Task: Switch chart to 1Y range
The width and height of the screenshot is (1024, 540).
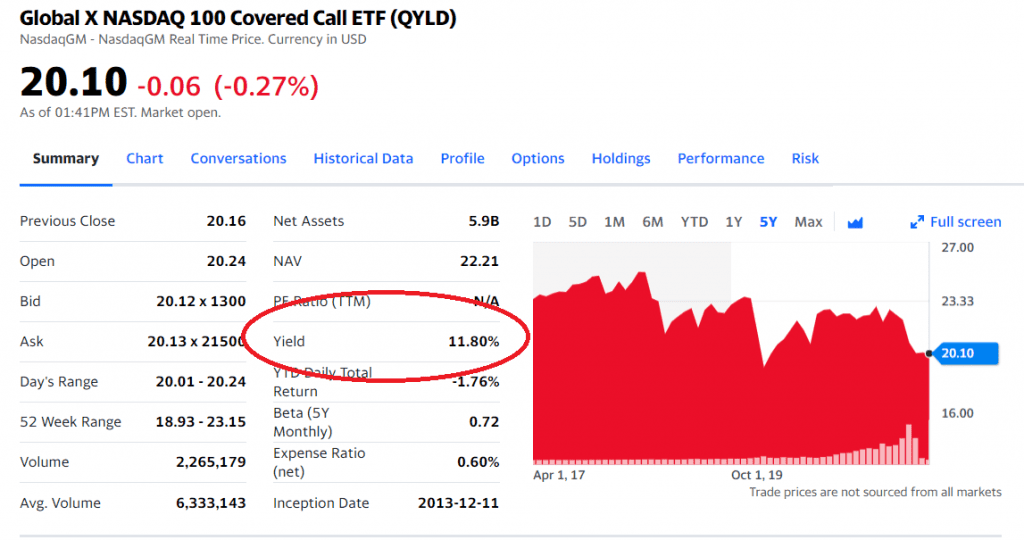Action: pos(734,222)
